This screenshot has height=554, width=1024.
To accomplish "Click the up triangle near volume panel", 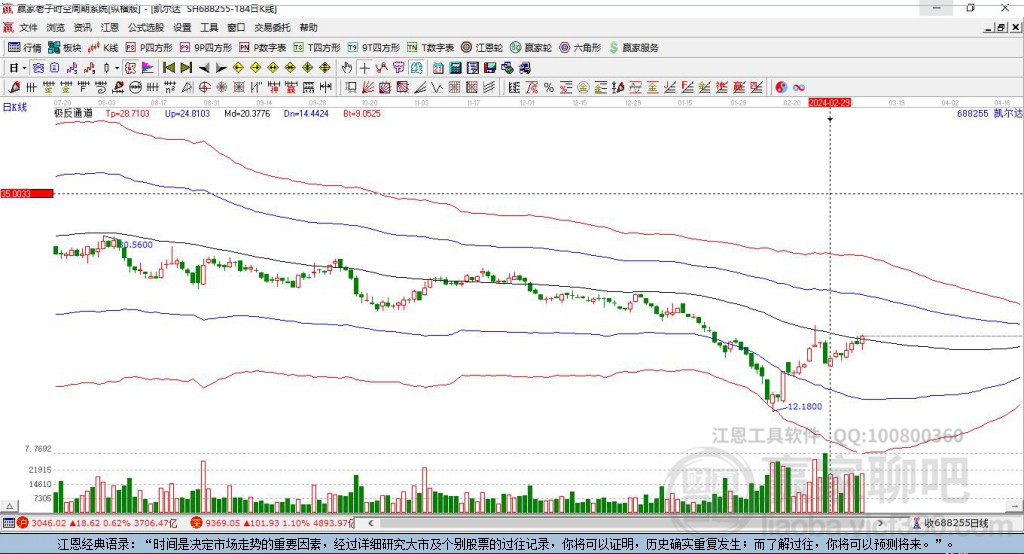I will (9, 506).
